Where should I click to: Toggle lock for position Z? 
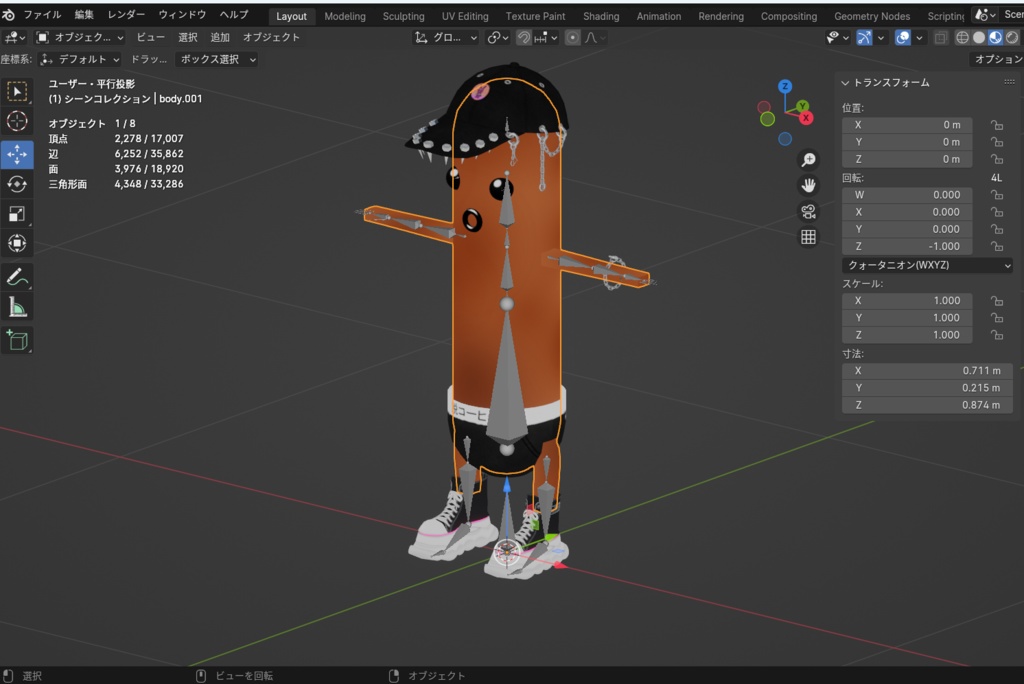point(997,159)
